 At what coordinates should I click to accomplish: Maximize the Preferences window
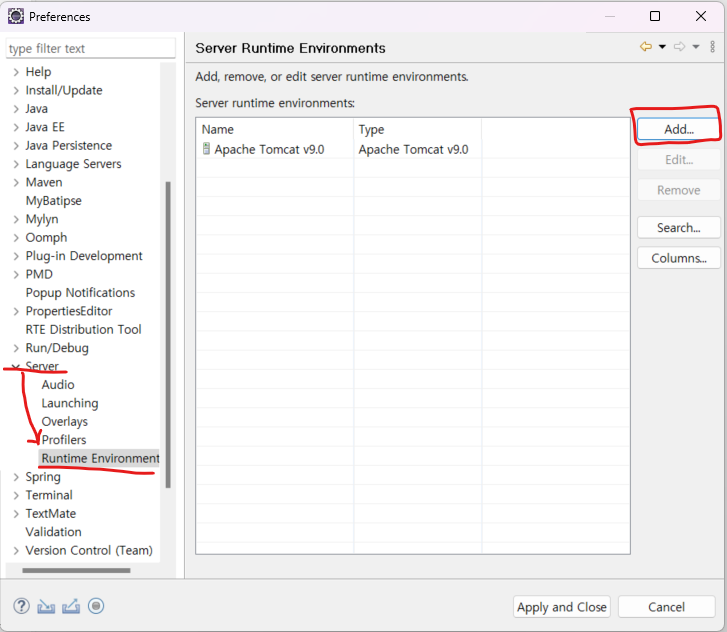tap(655, 16)
